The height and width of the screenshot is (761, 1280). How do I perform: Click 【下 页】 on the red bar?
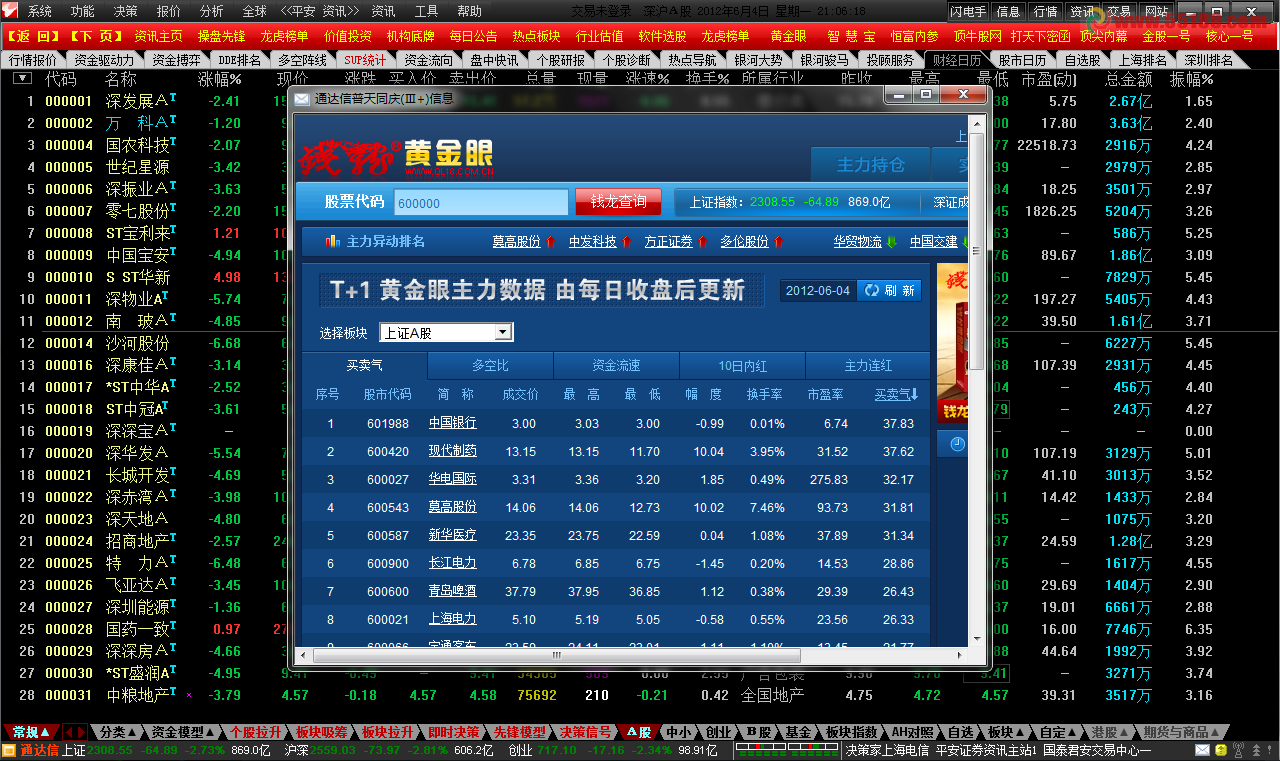coord(97,36)
